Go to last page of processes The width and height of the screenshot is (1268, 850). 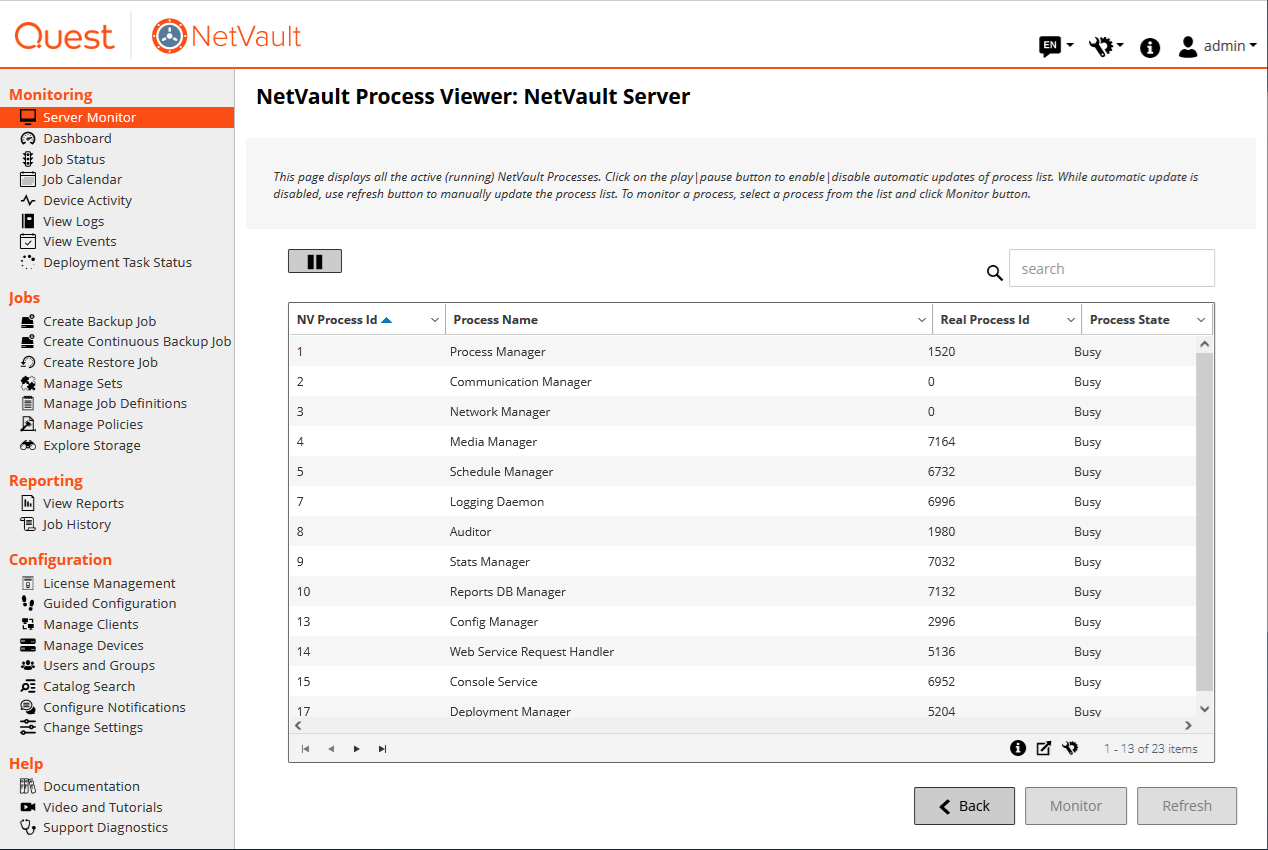coord(383,748)
